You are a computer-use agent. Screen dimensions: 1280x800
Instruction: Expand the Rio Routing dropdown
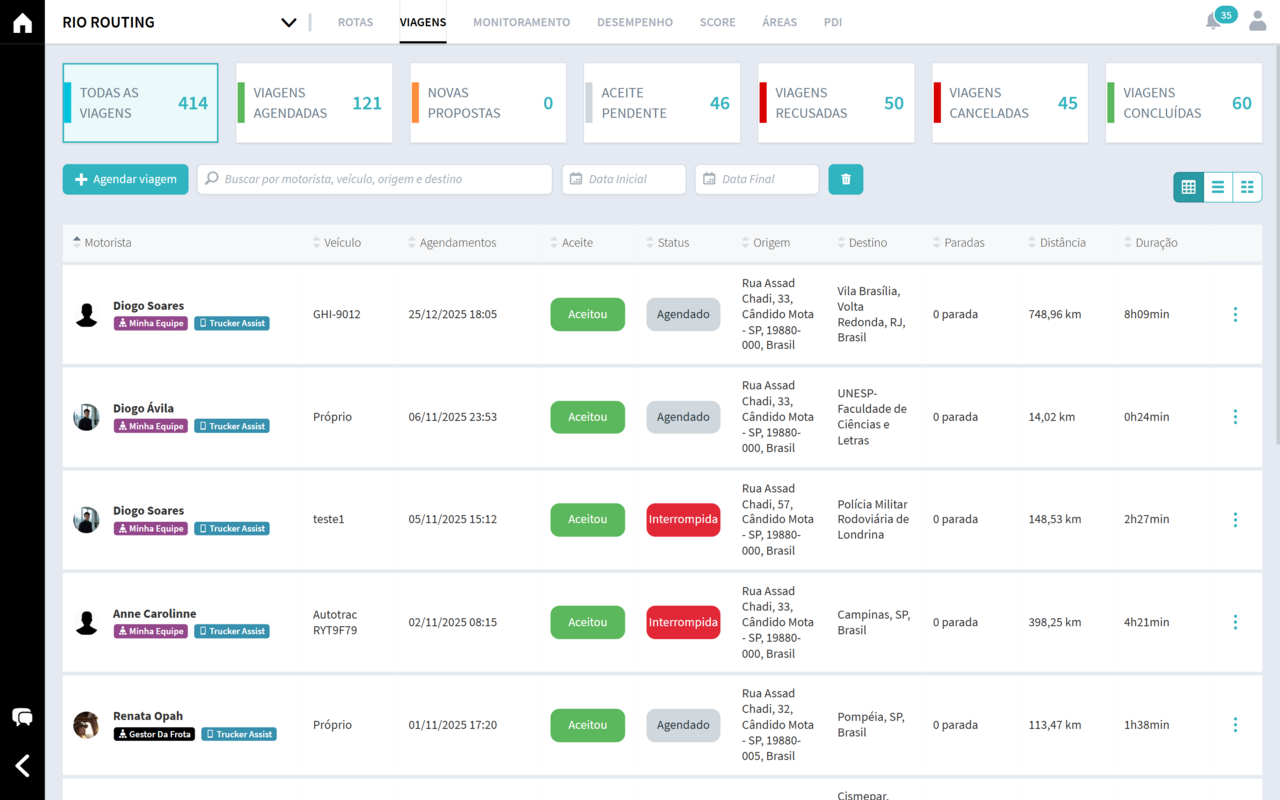[x=288, y=23]
